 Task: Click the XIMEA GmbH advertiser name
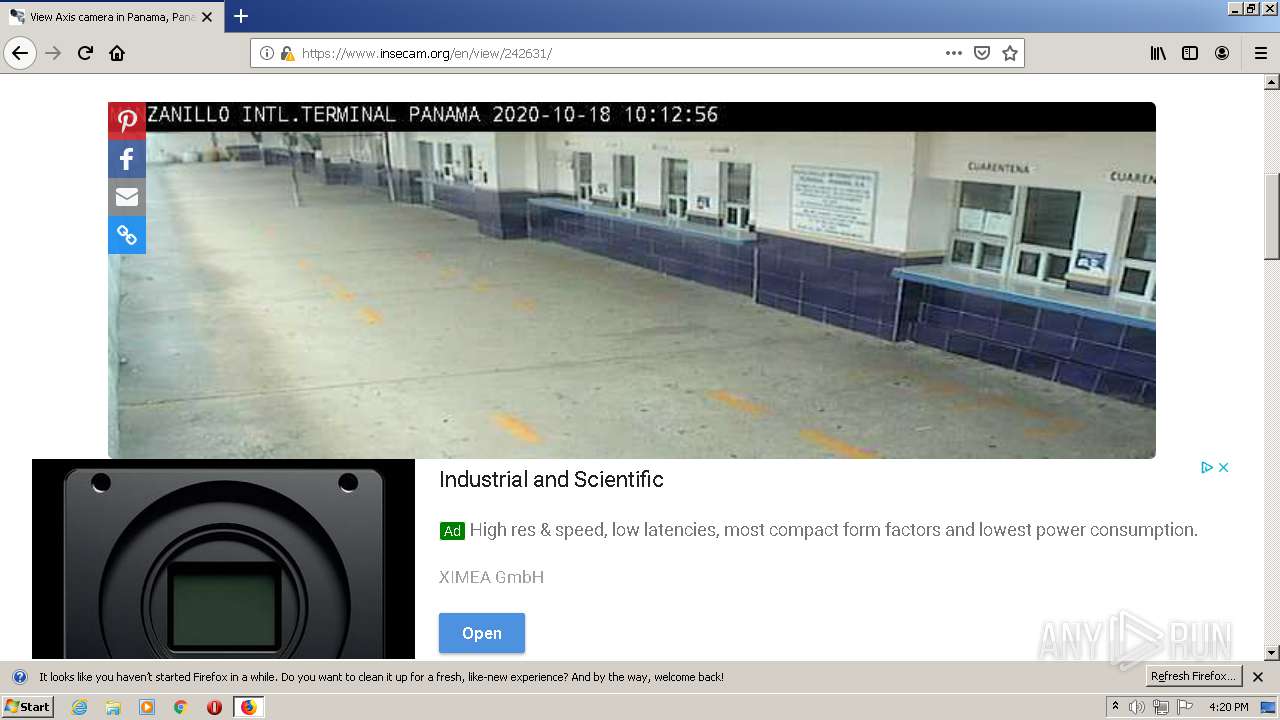[x=491, y=577]
